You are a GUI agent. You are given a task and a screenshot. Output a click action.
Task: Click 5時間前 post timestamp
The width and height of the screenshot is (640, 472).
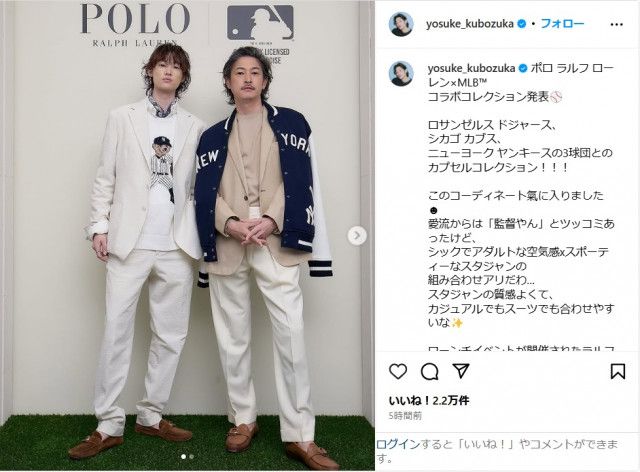405,416
